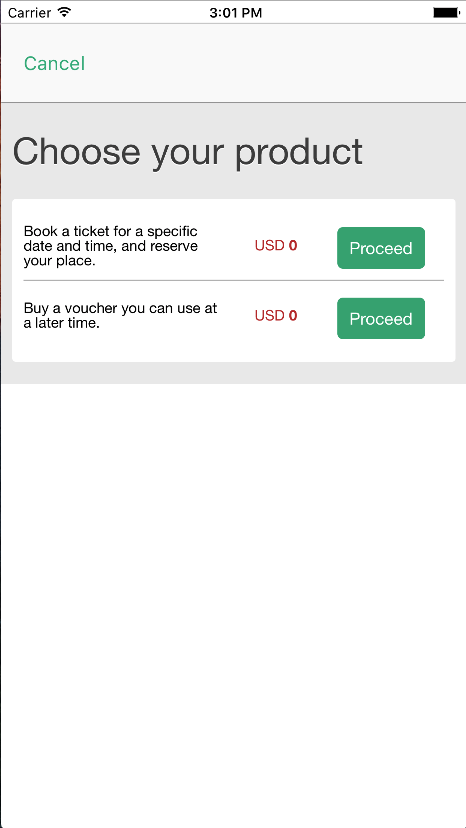Click the USD 0 price for ticket booking
The width and height of the screenshot is (466, 828).
coord(276,246)
